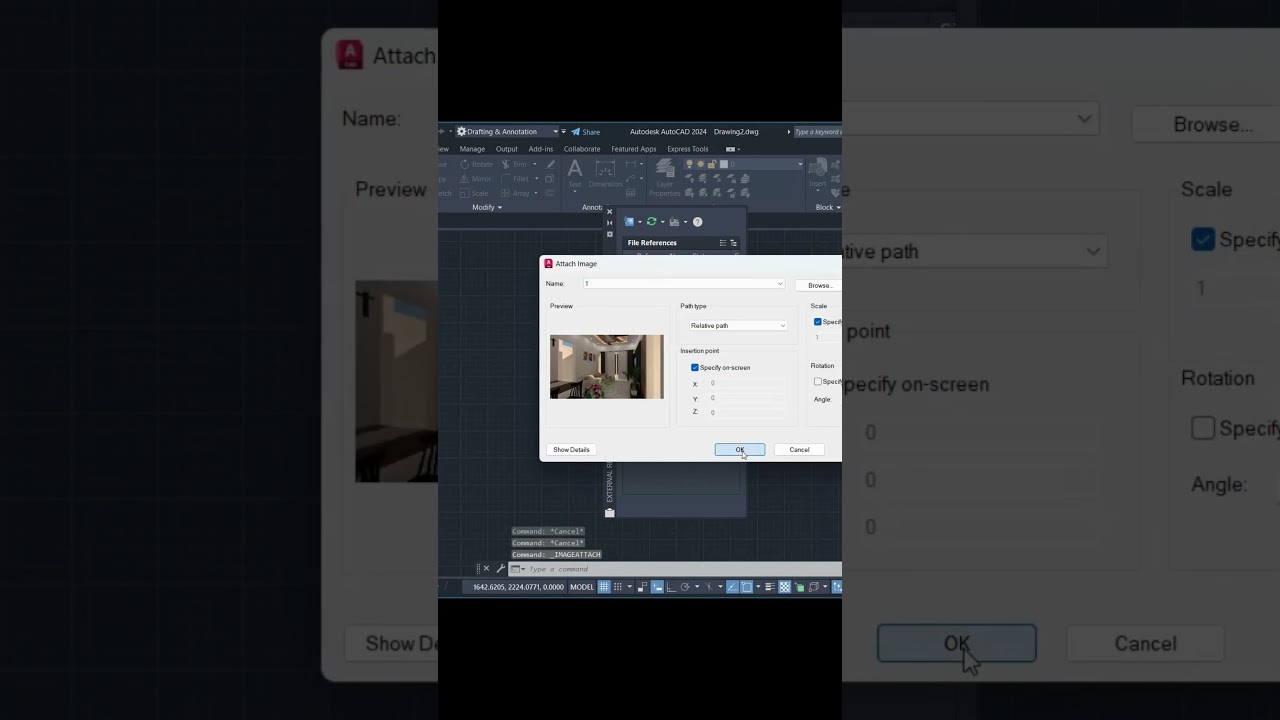
Task: Select the Fillet tool
Action: 517,179
